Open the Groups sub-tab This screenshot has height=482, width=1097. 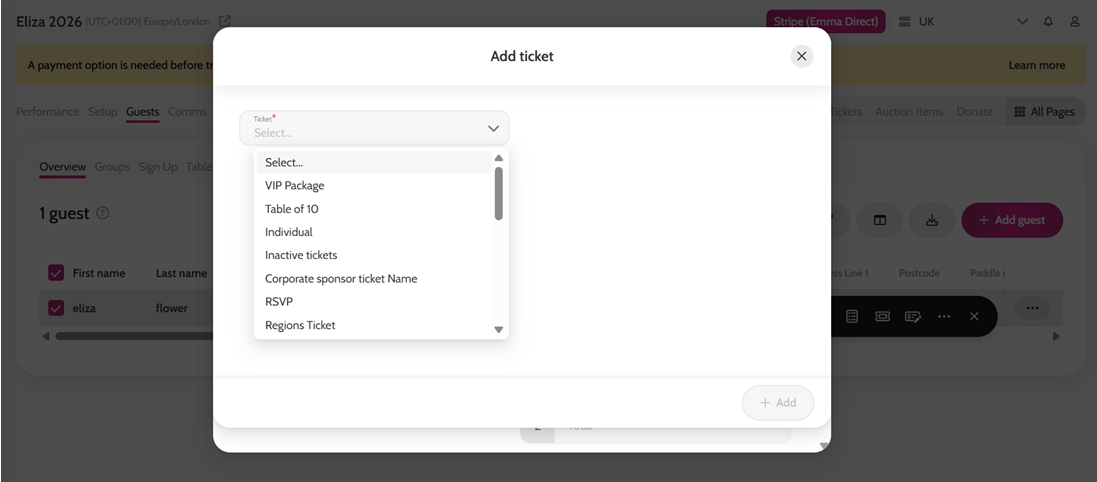(113, 167)
